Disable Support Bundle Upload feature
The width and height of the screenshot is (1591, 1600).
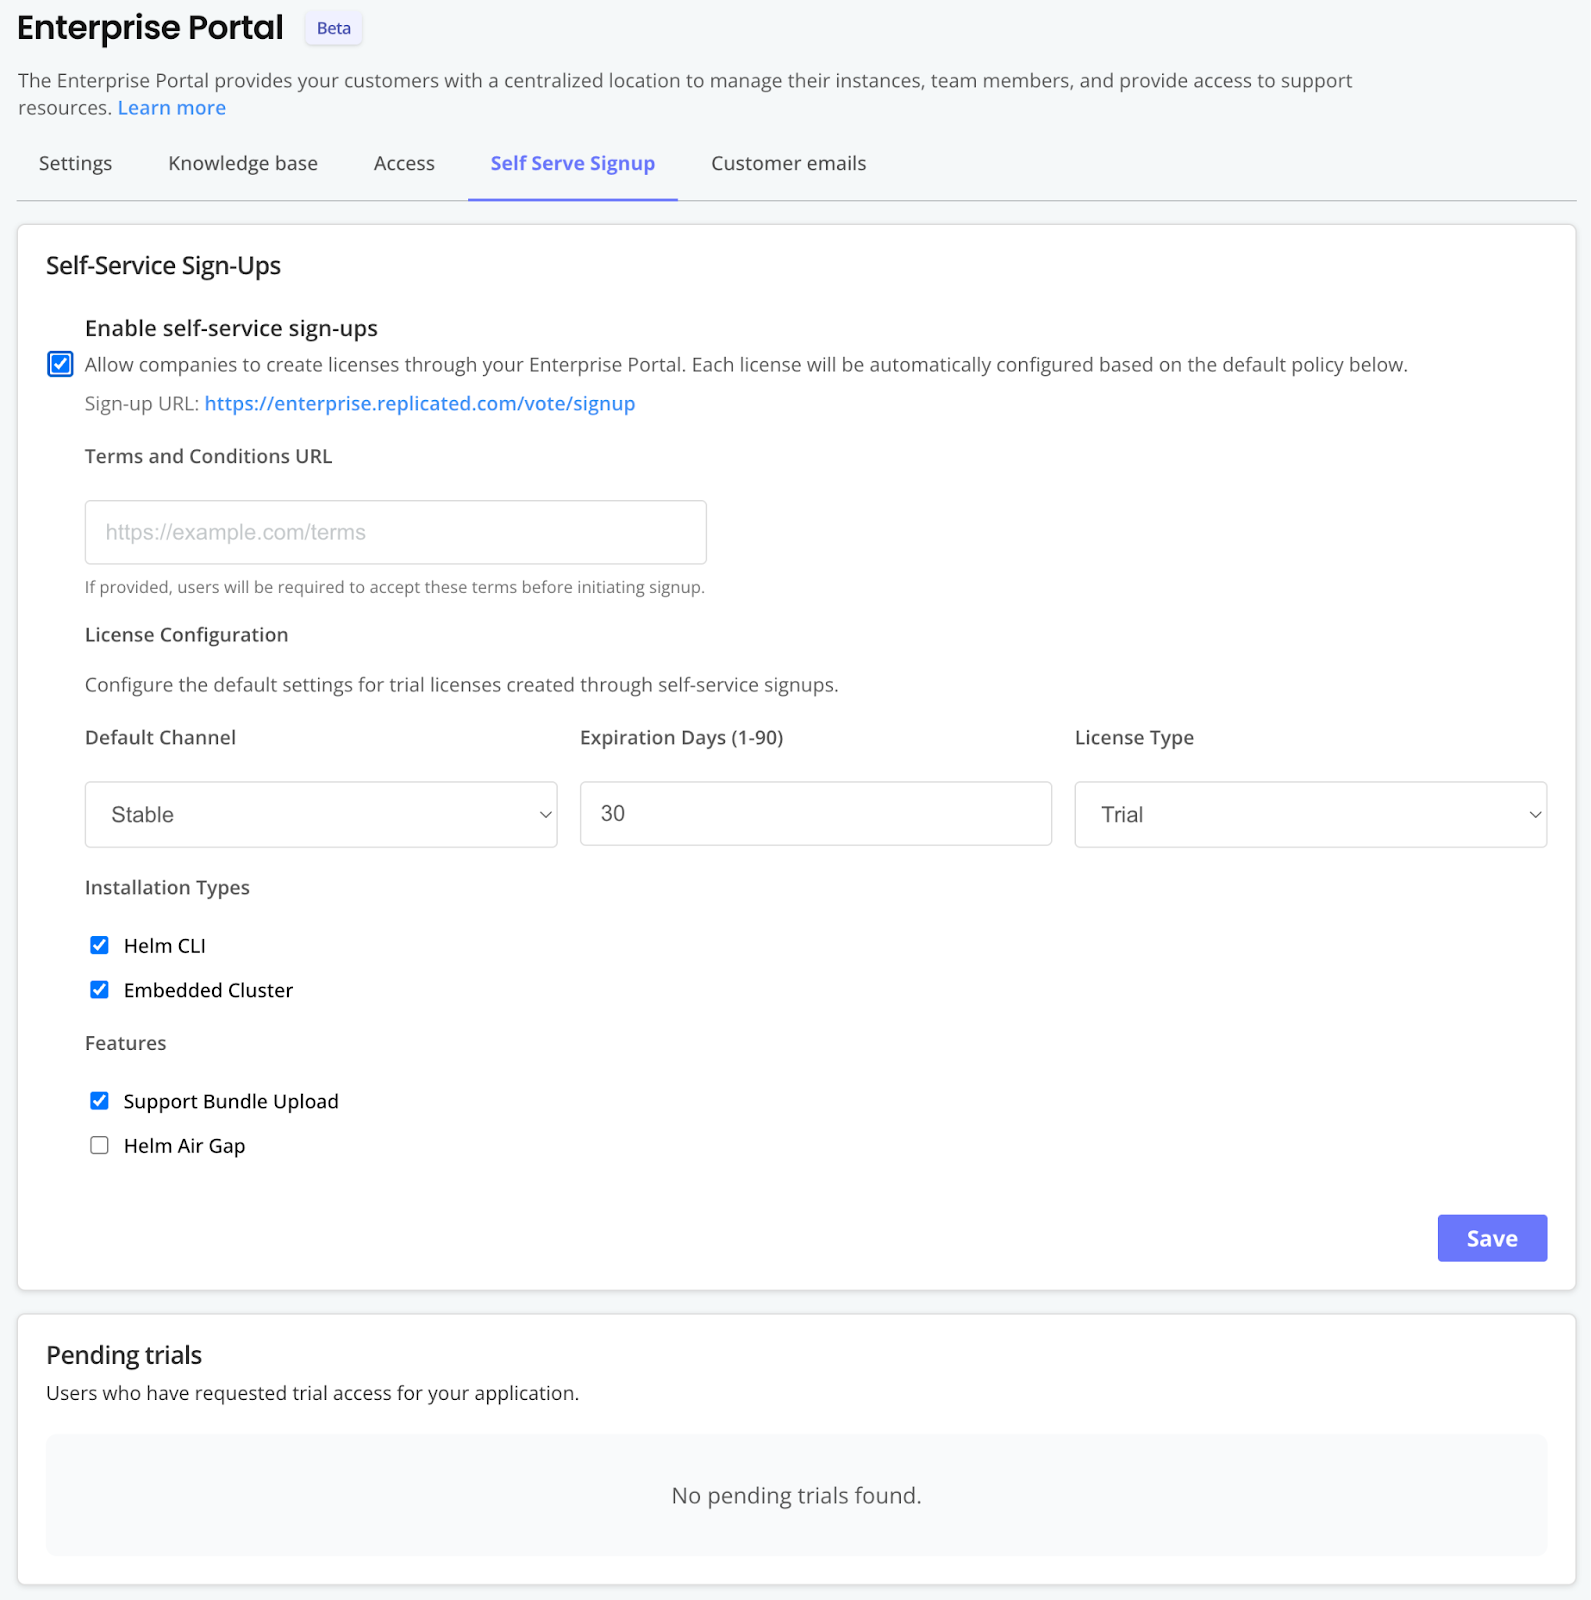(x=99, y=1101)
